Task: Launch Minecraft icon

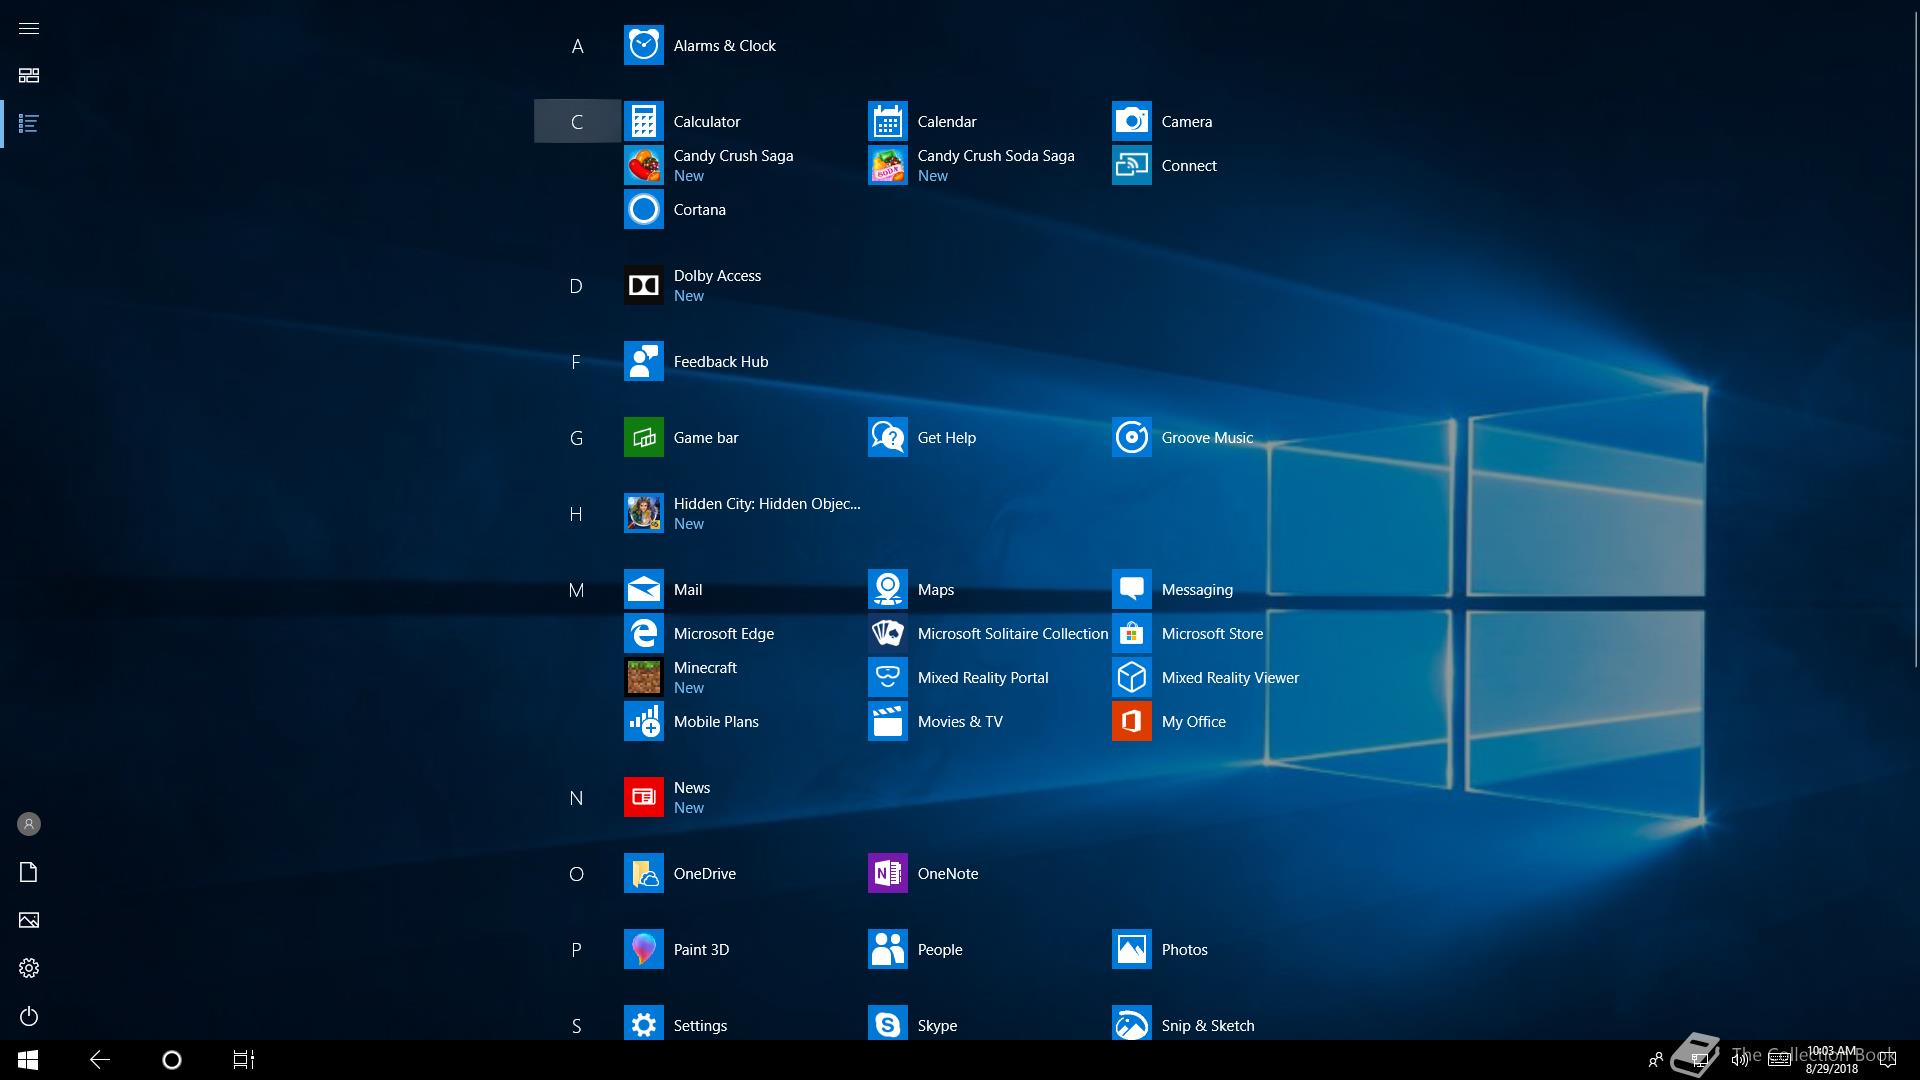Action: 643,677
